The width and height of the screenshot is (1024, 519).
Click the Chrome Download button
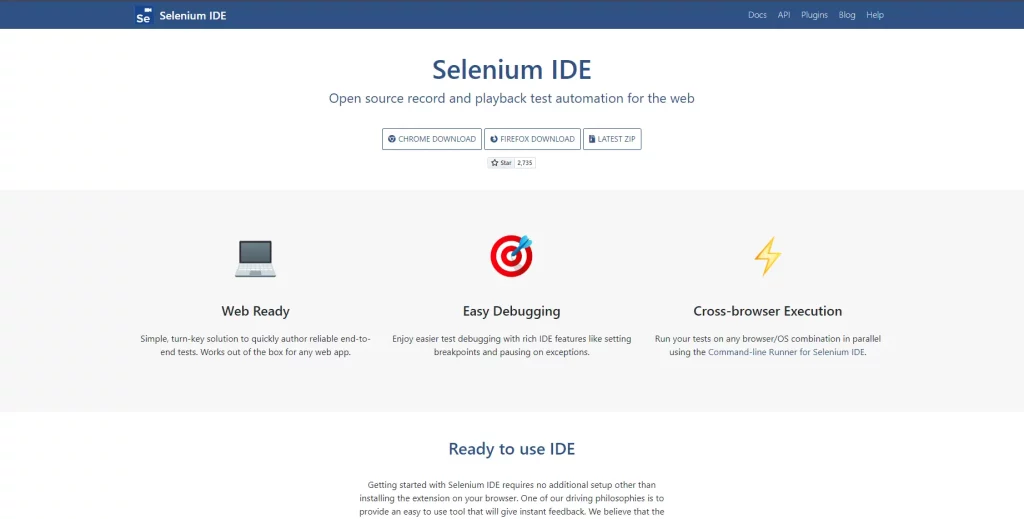pyautogui.click(x=432, y=139)
